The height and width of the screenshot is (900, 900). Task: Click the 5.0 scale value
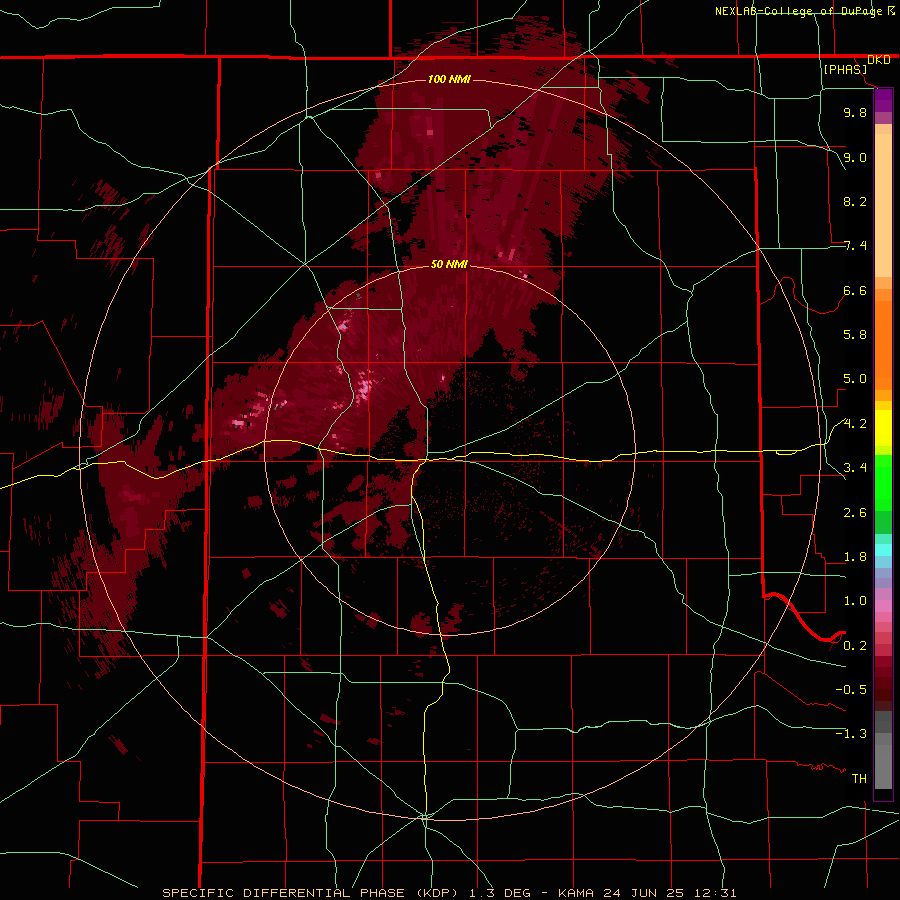(855, 379)
